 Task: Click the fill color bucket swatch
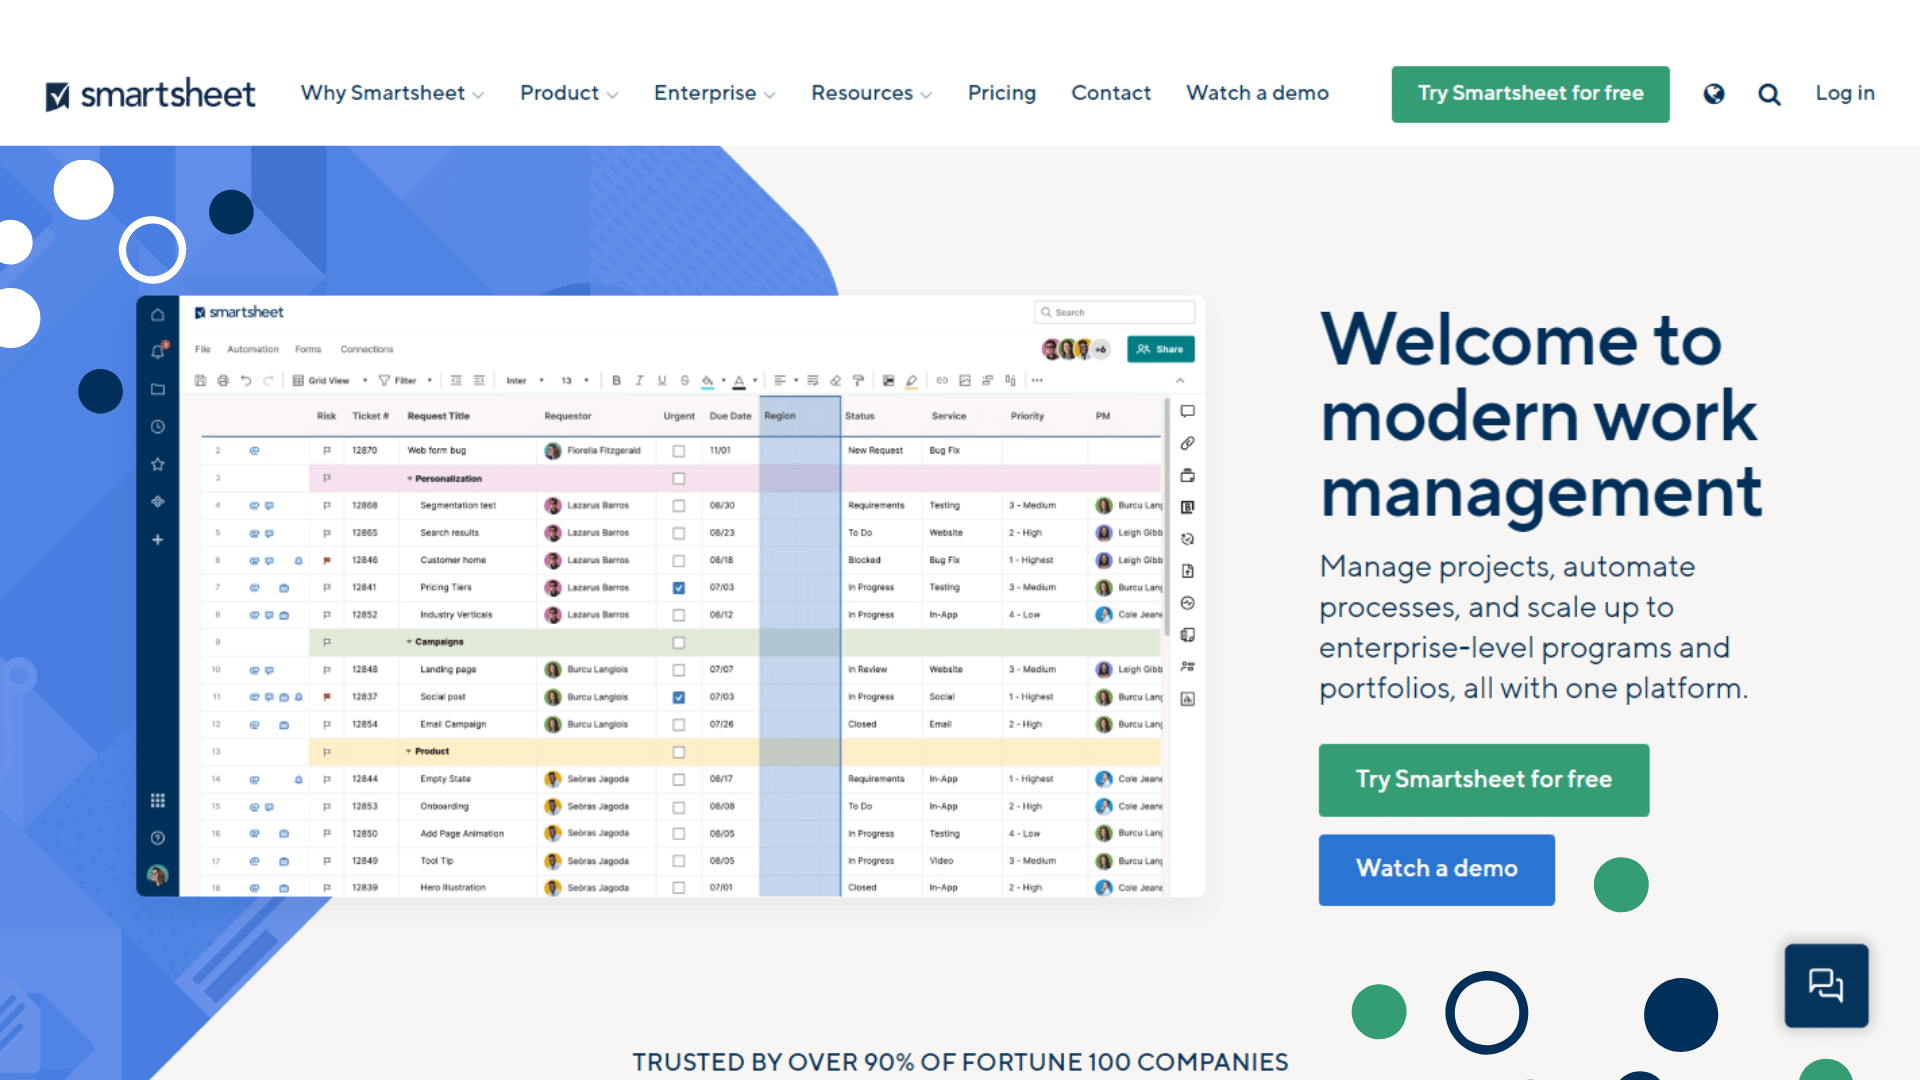coord(707,380)
